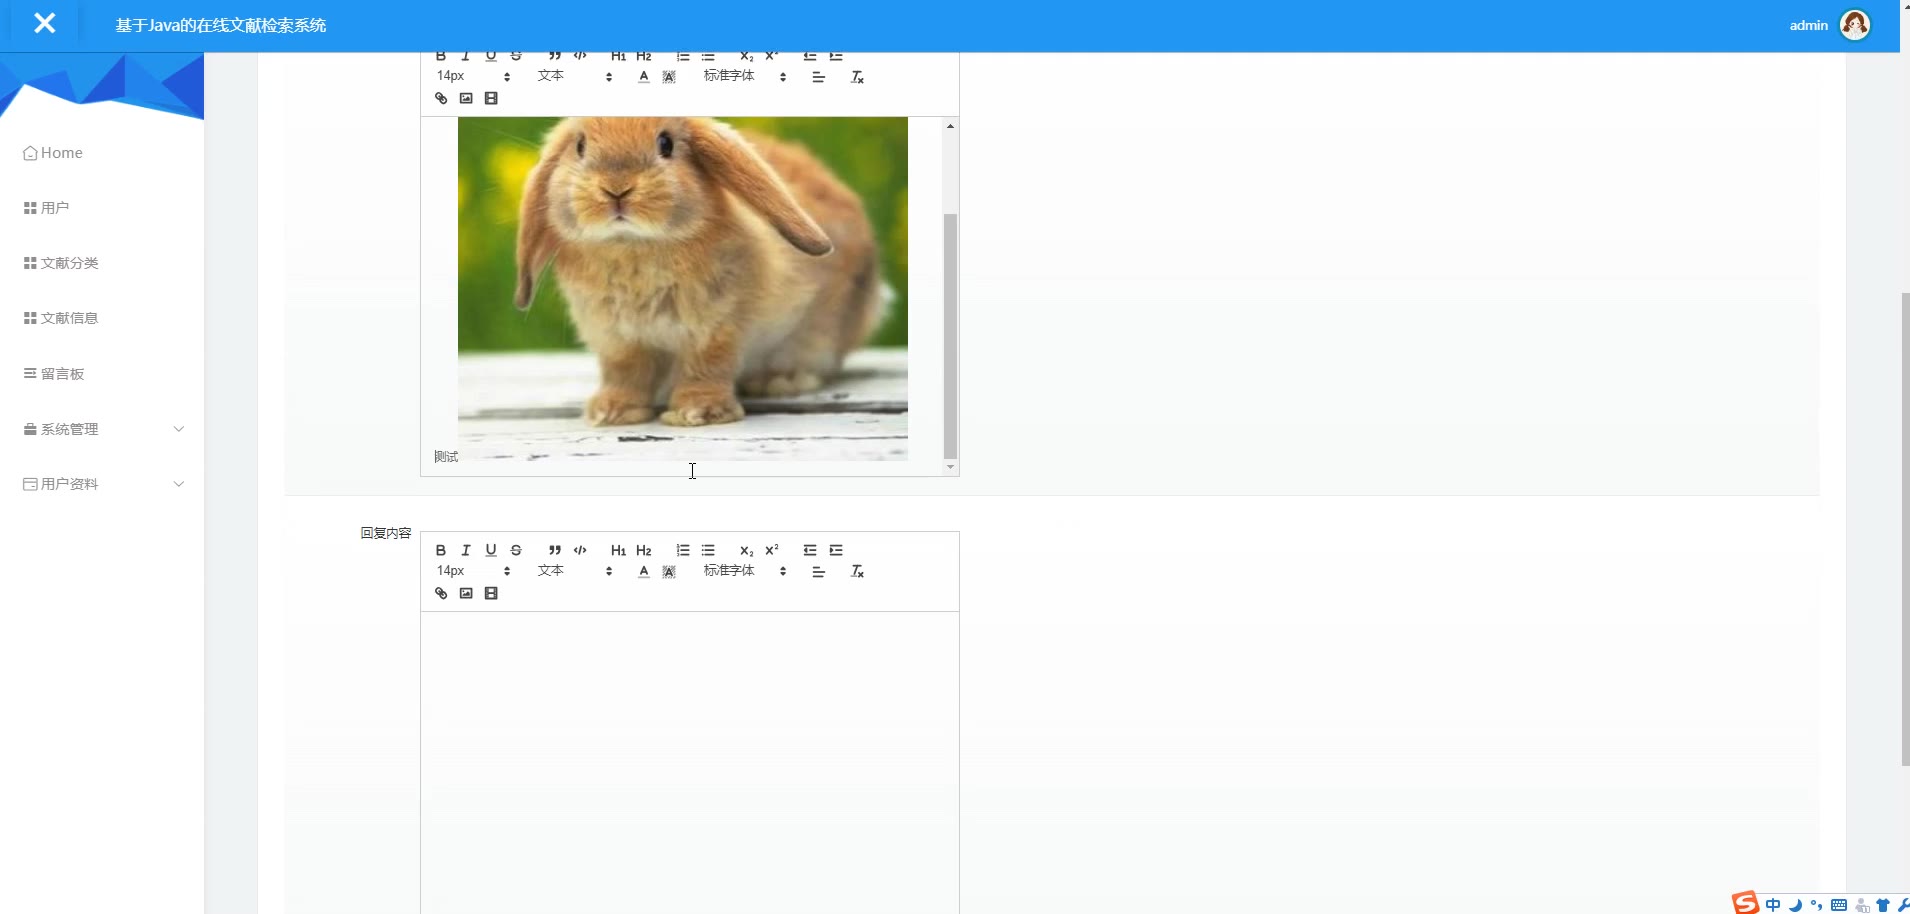Open text alignment picker in 回复内容 editor
This screenshot has height=914, width=1910.
pyautogui.click(x=819, y=571)
